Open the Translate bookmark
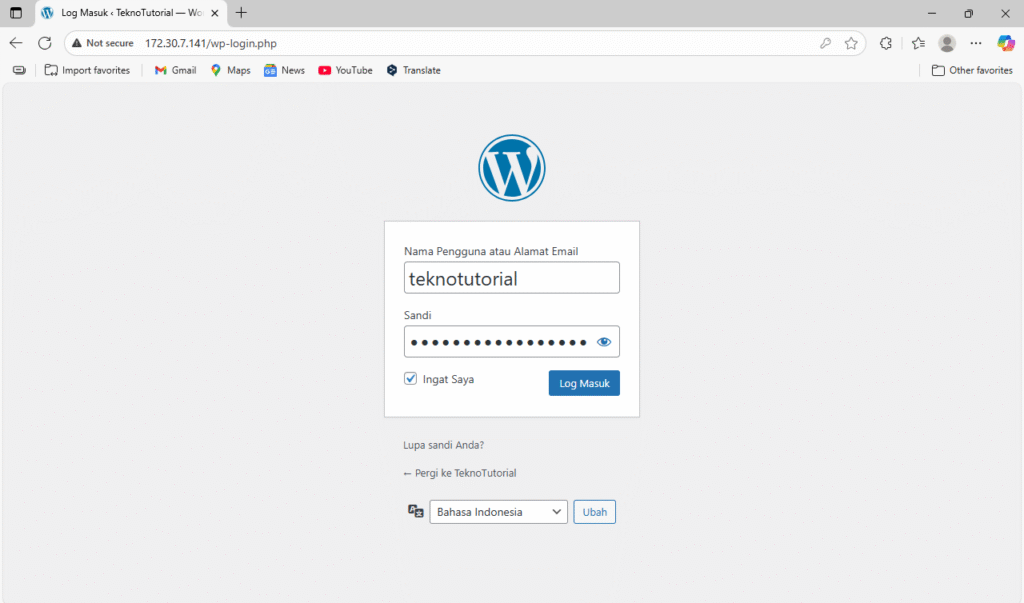1024x603 pixels. (x=413, y=70)
